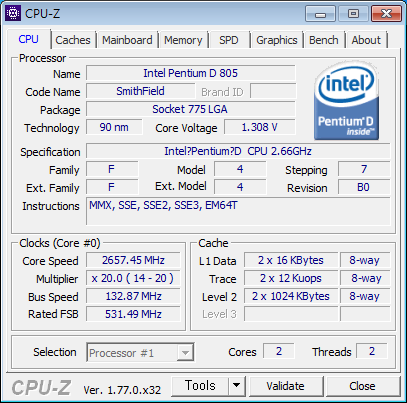The image size is (407, 403).
Task: Click the Core Voltage value '1.308 V'
Action: pyautogui.click(x=260, y=127)
